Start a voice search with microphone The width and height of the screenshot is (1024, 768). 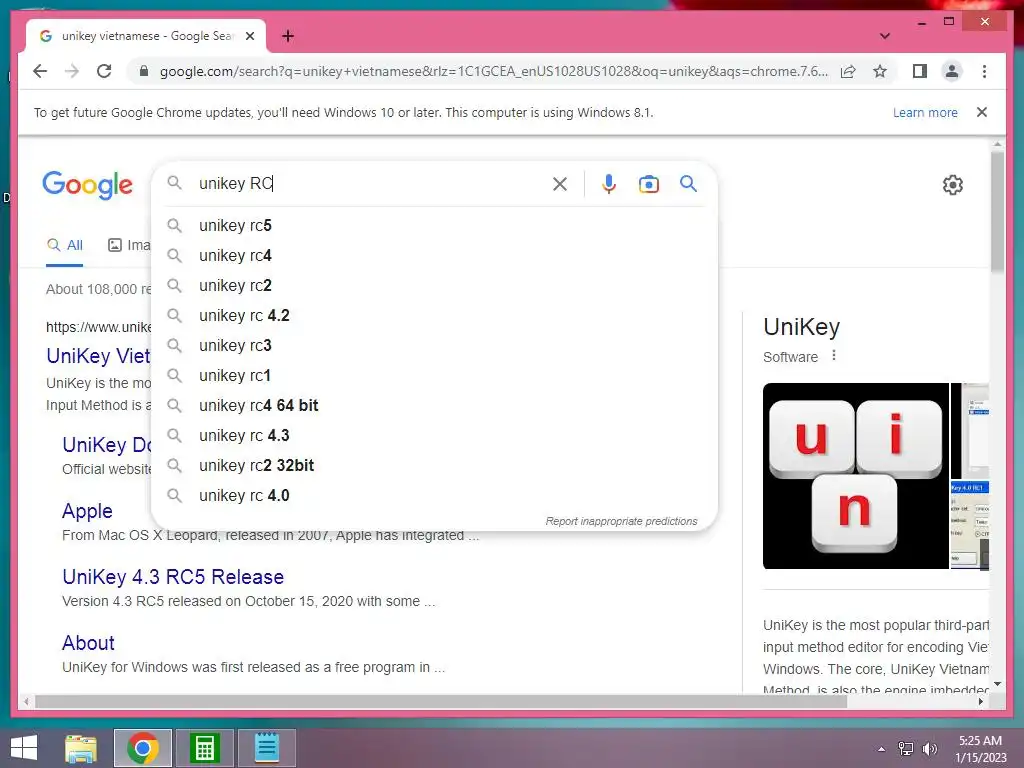coord(609,184)
